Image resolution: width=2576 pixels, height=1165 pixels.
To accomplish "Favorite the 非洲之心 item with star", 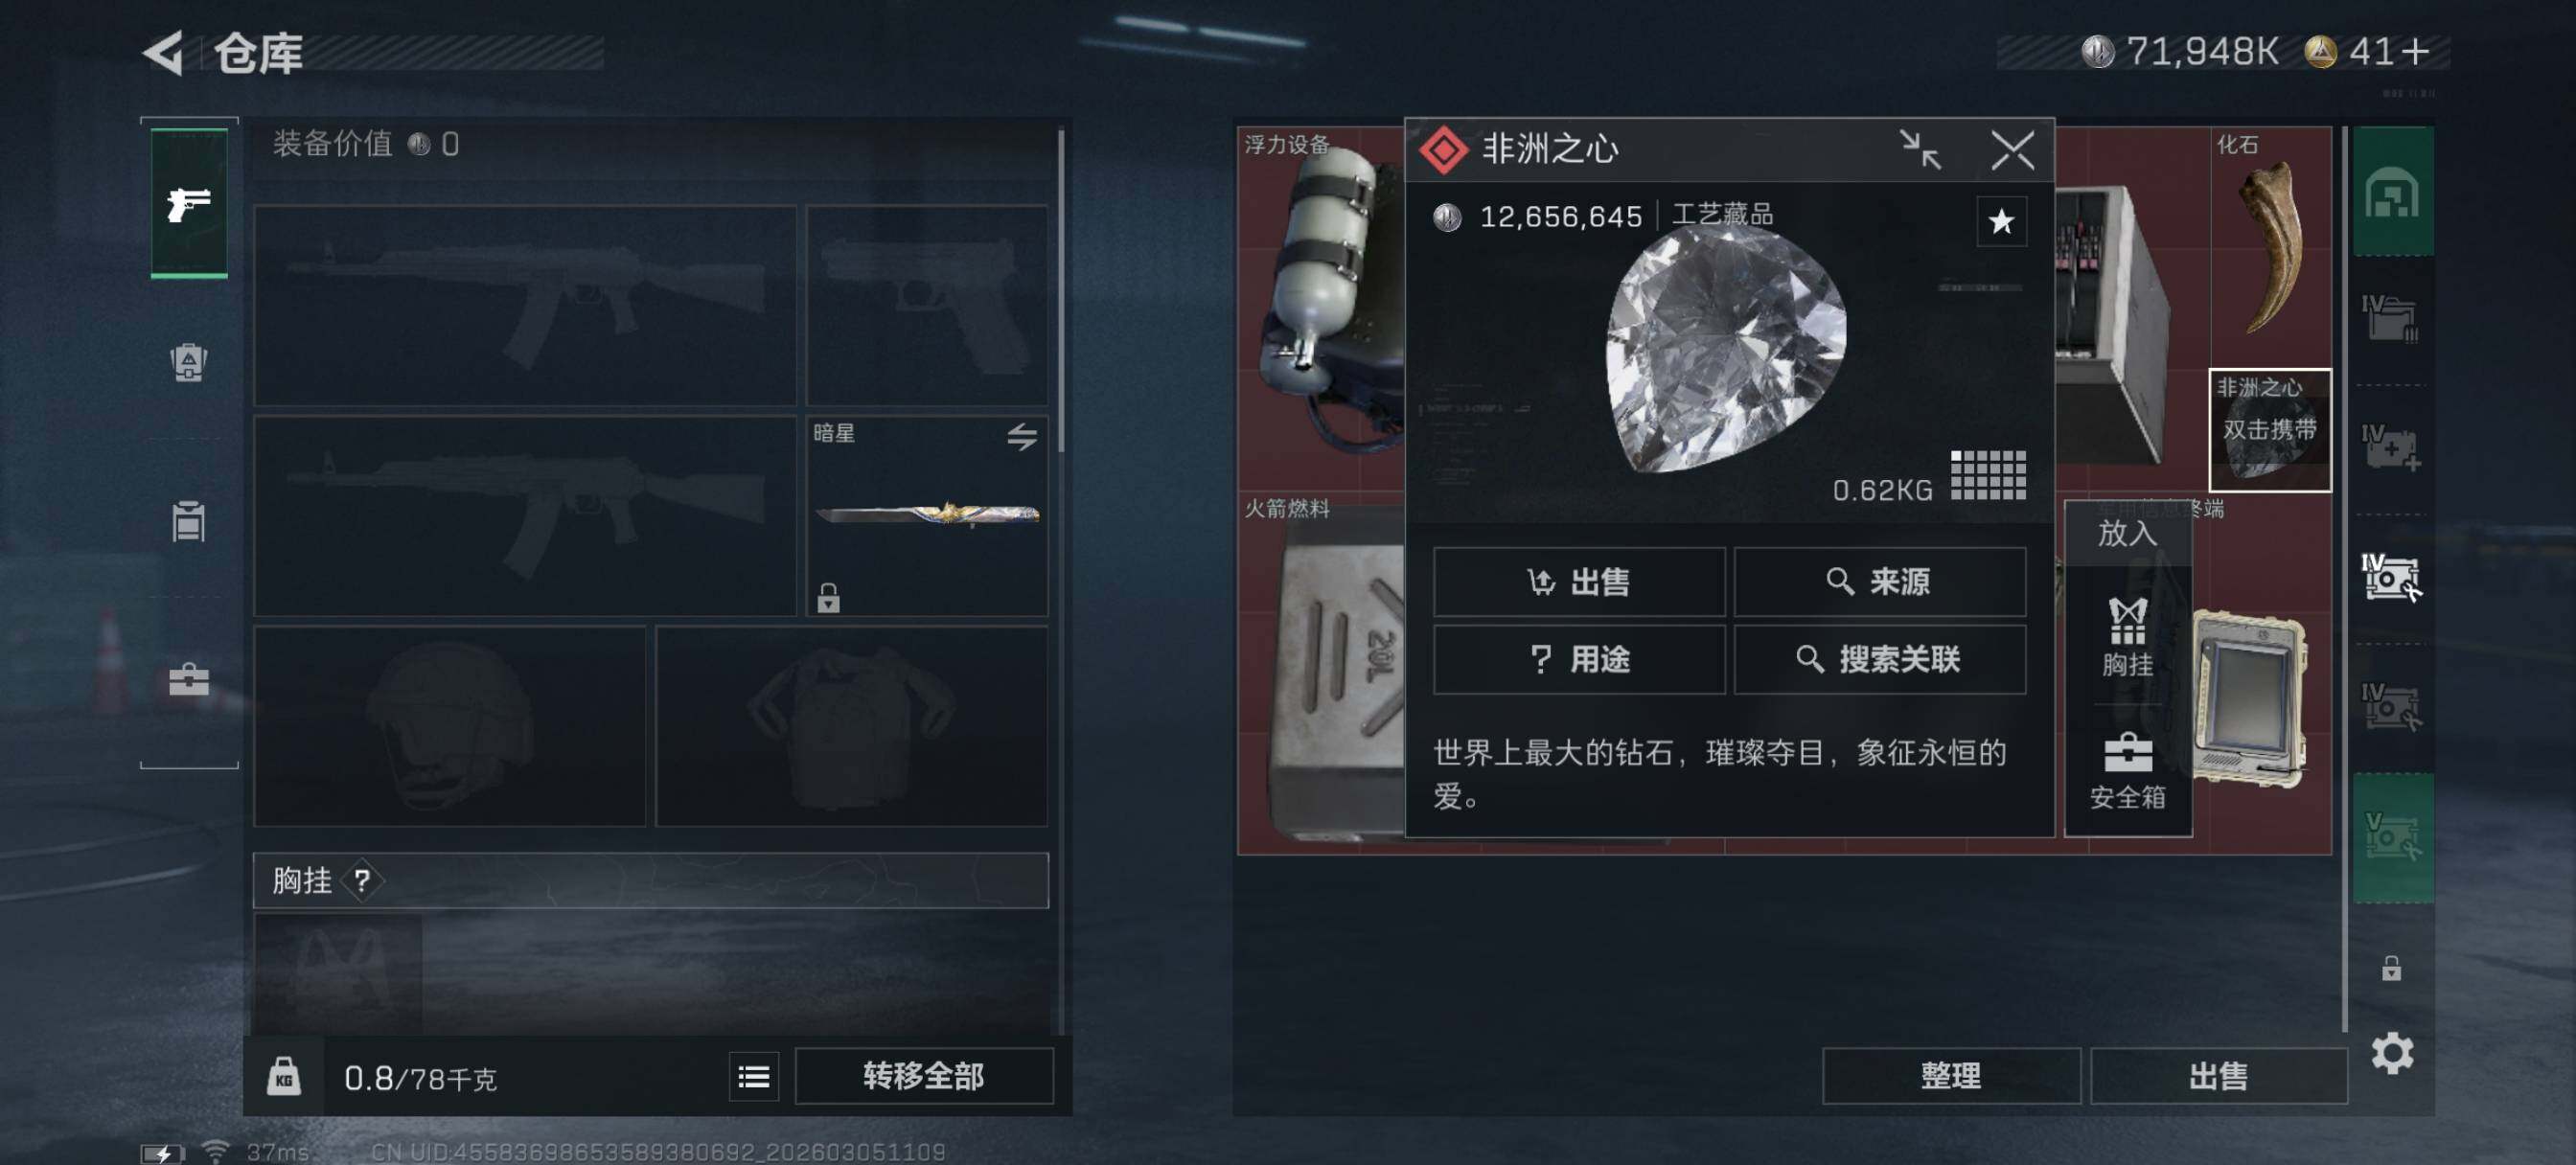I will (2001, 221).
